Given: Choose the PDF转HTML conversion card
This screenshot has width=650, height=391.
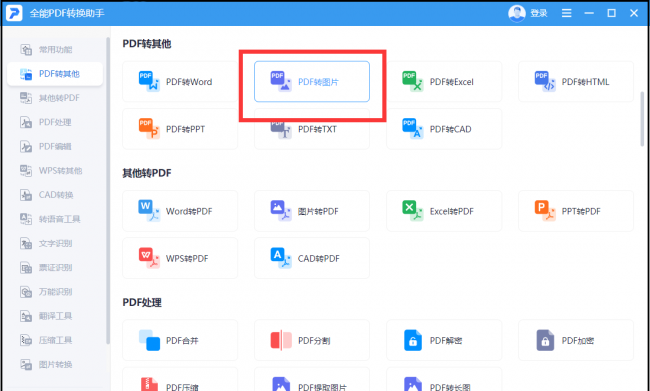Looking at the screenshot, I should [x=576, y=82].
